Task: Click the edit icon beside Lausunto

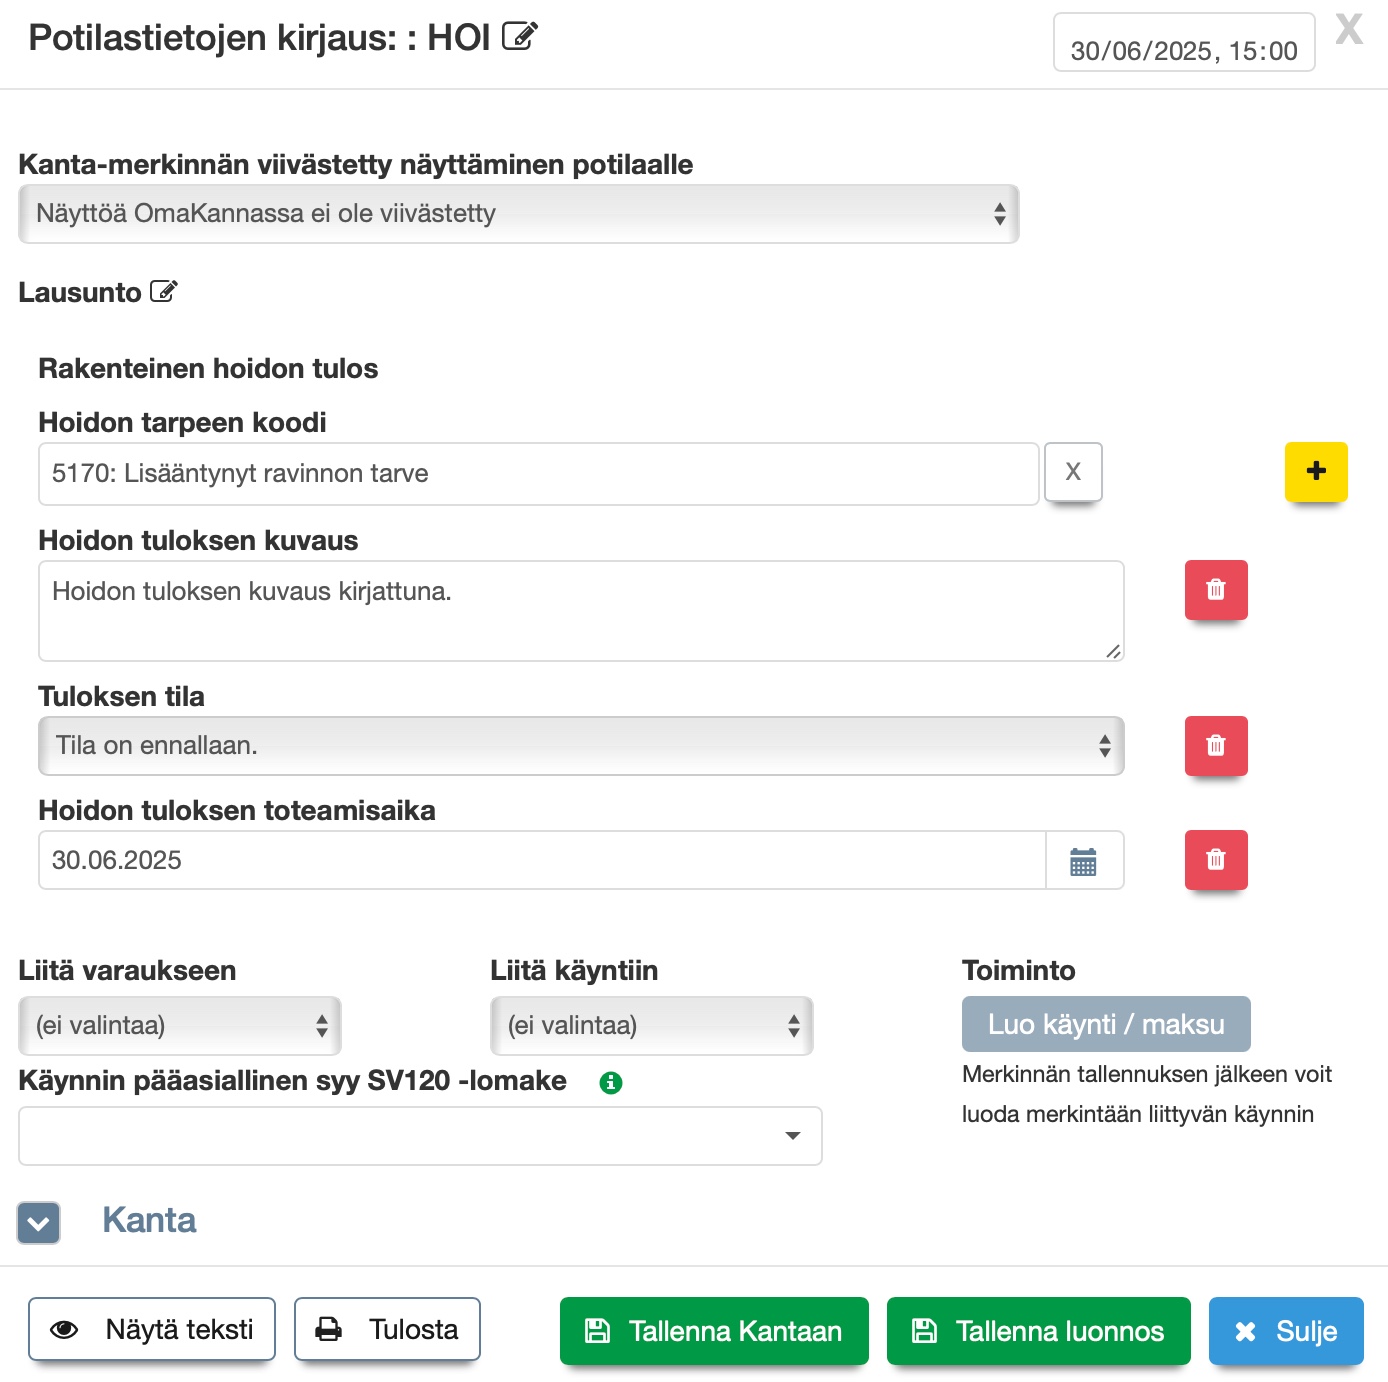Action: [163, 292]
